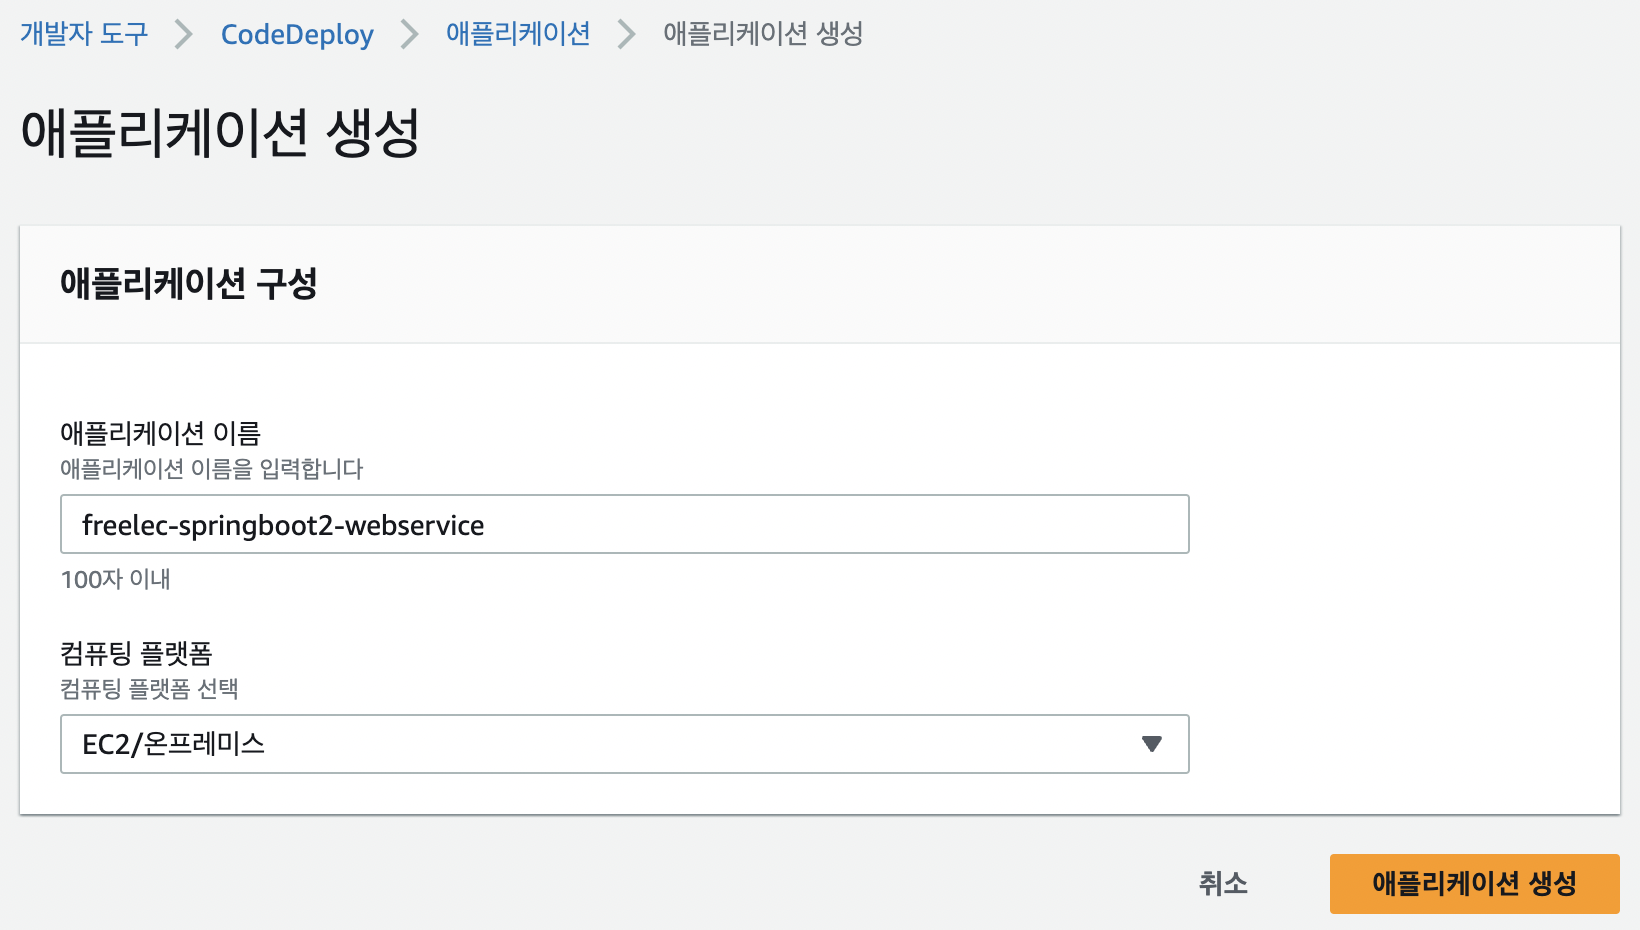This screenshot has height=930, width=1640.
Task: Click the 컴퓨팅 플랫폼 선택 description text
Action: click(x=149, y=689)
